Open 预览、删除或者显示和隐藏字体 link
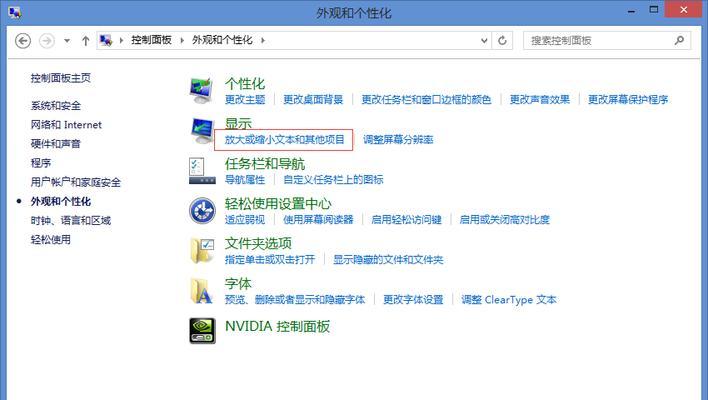 295,299
